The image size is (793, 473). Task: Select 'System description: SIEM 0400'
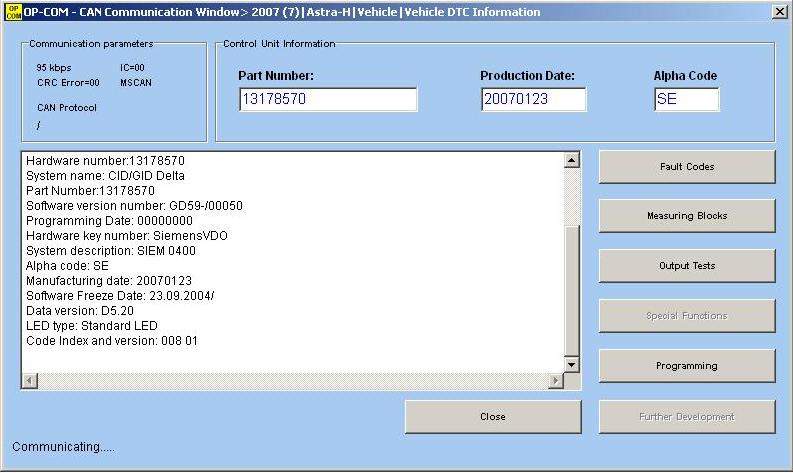click(111, 251)
